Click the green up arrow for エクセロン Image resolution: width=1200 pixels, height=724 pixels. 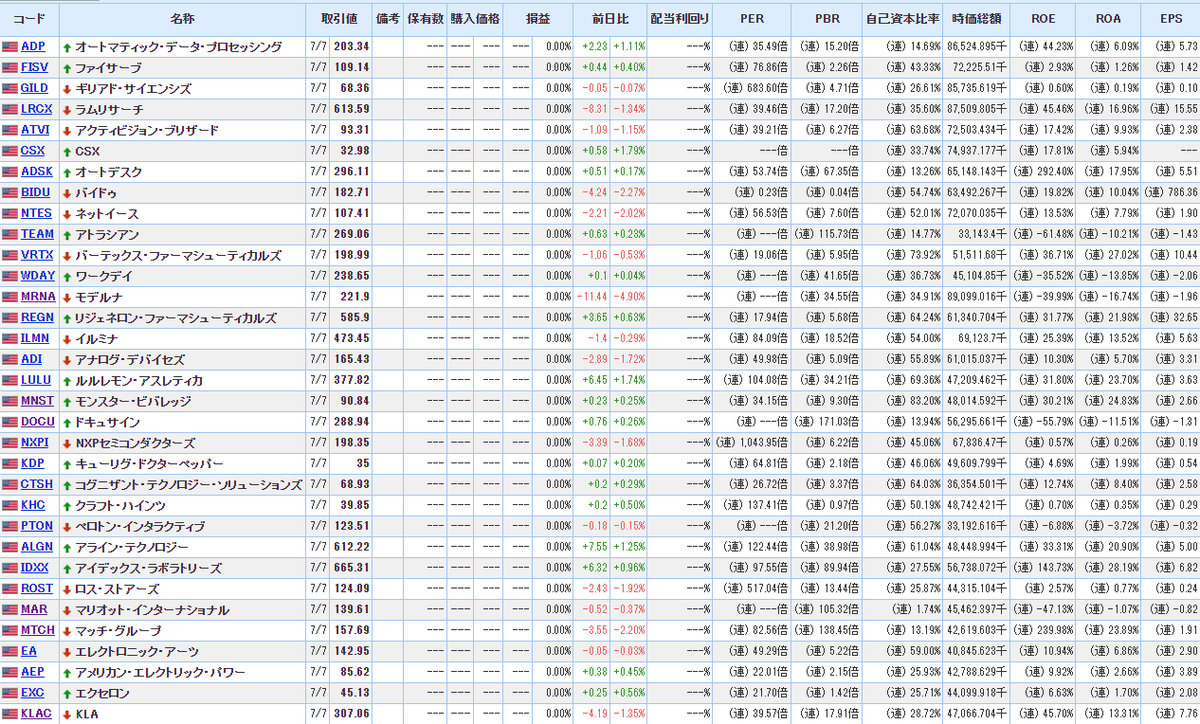point(67,693)
